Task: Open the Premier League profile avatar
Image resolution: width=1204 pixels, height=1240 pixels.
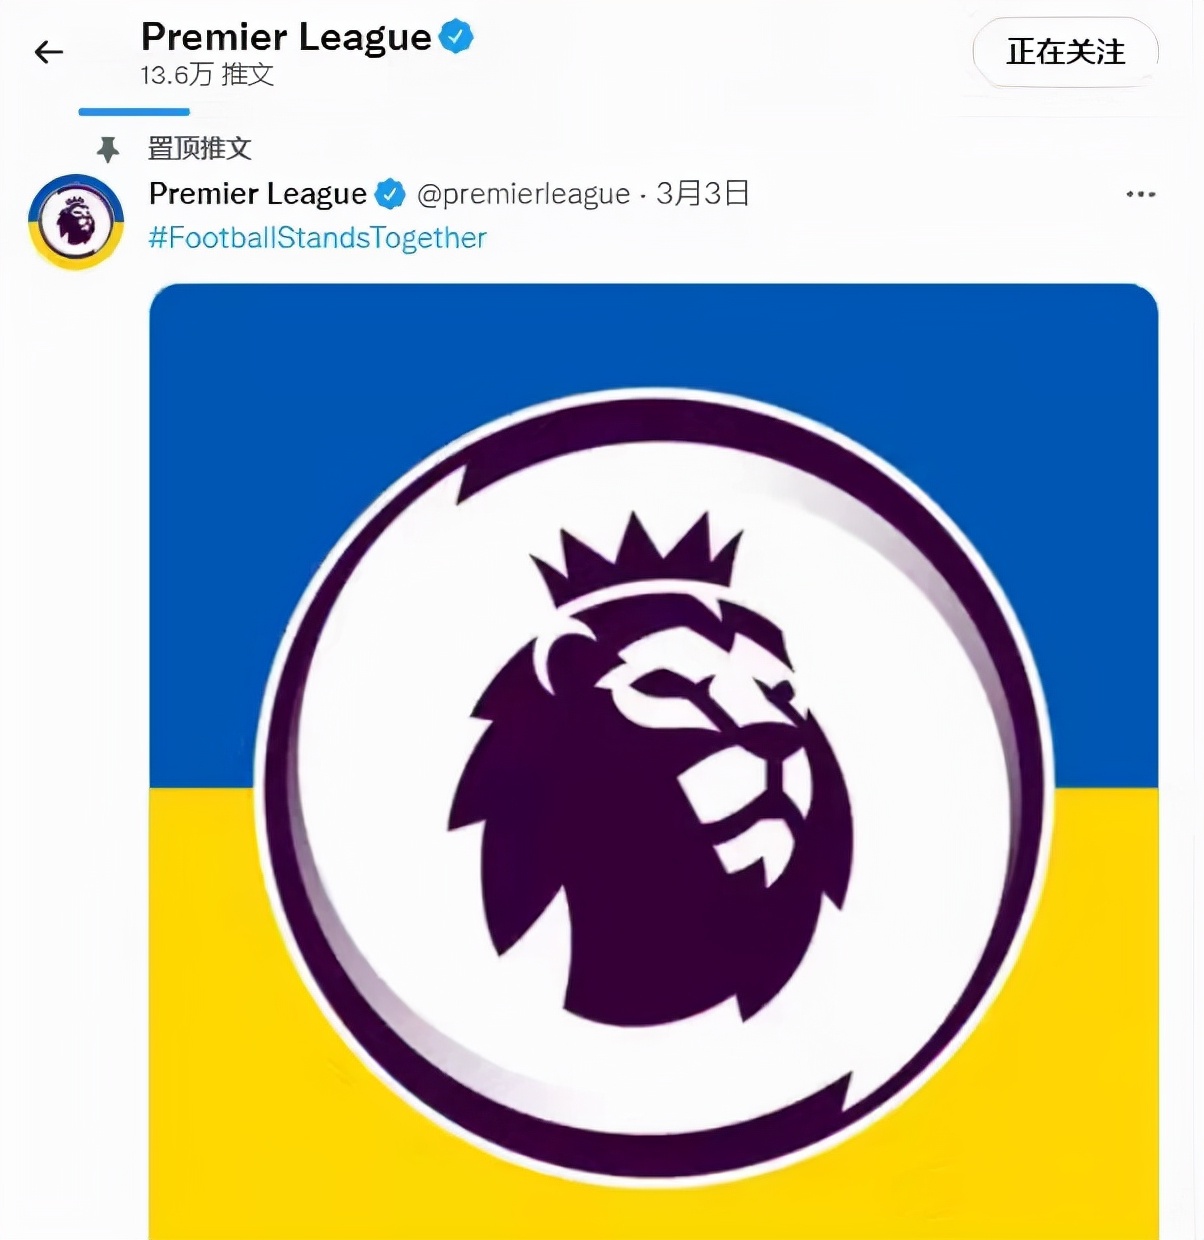Action: click(76, 222)
